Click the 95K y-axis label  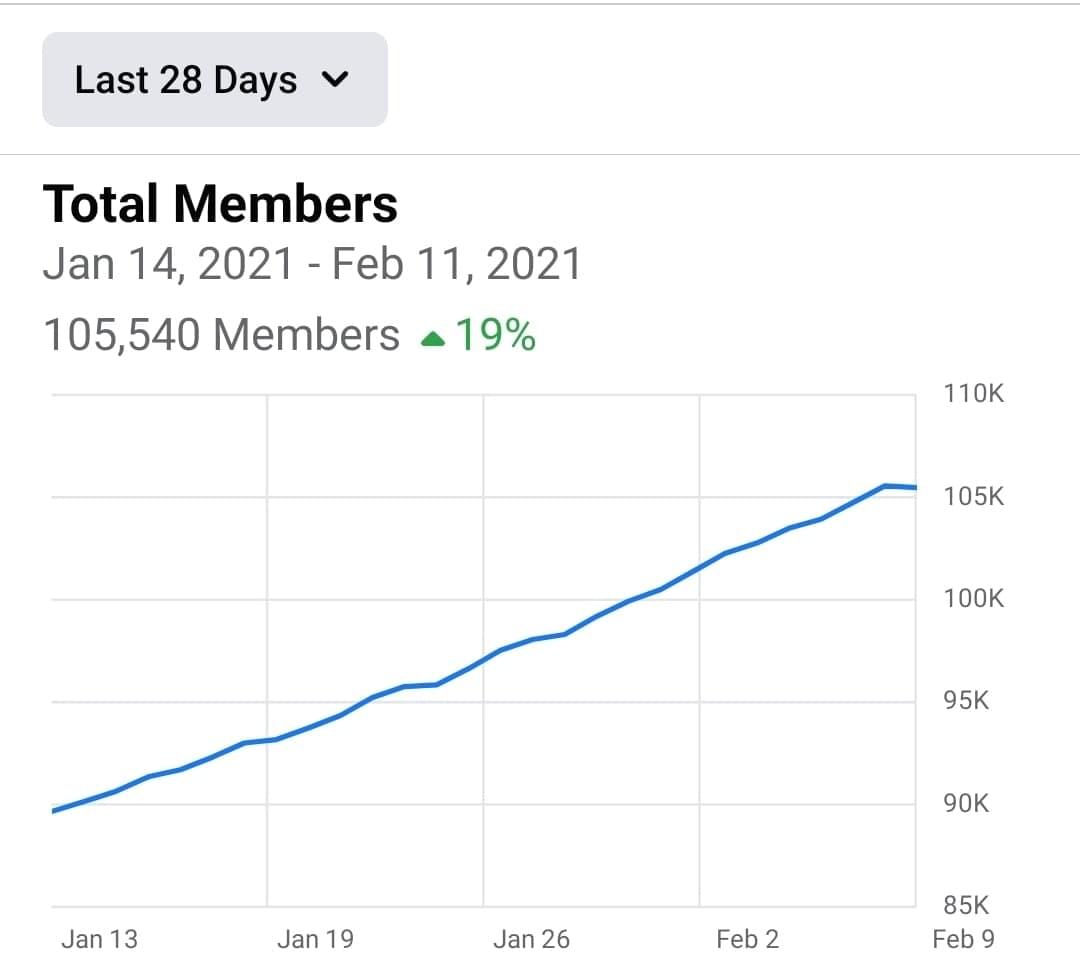[966, 701]
